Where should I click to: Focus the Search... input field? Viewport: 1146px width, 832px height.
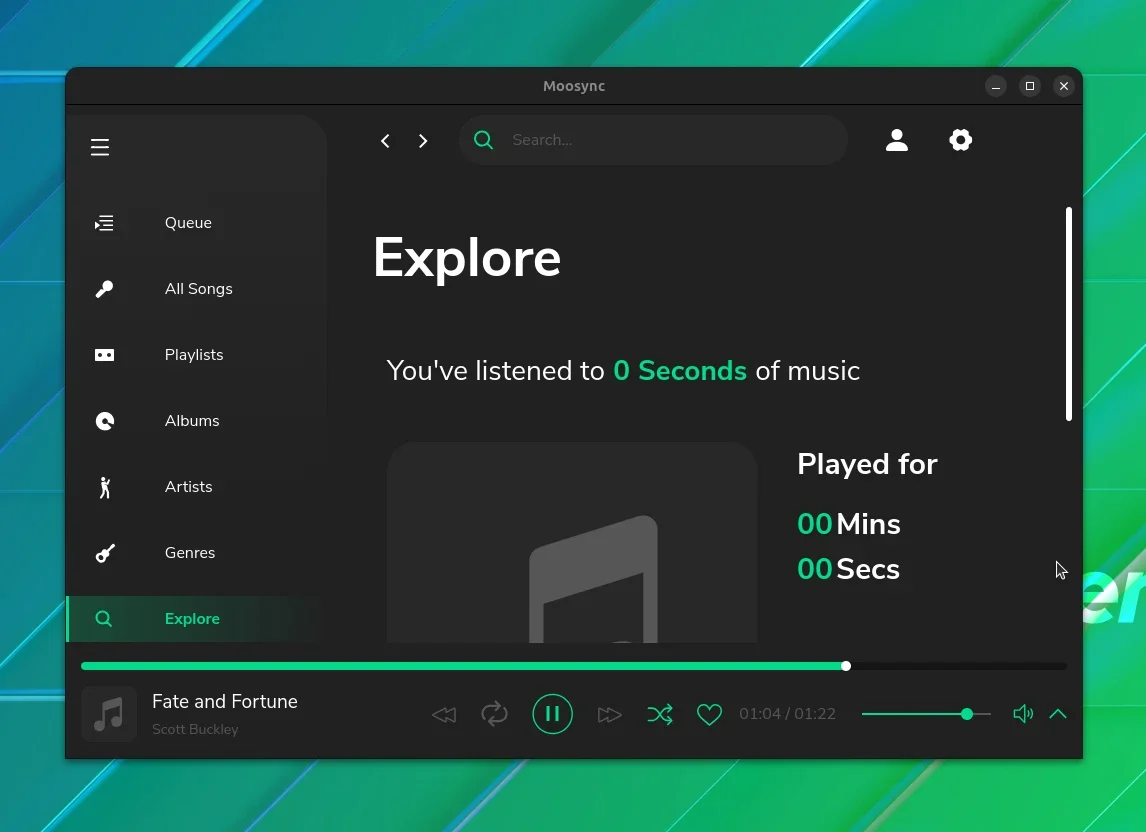tap(653, 140)
